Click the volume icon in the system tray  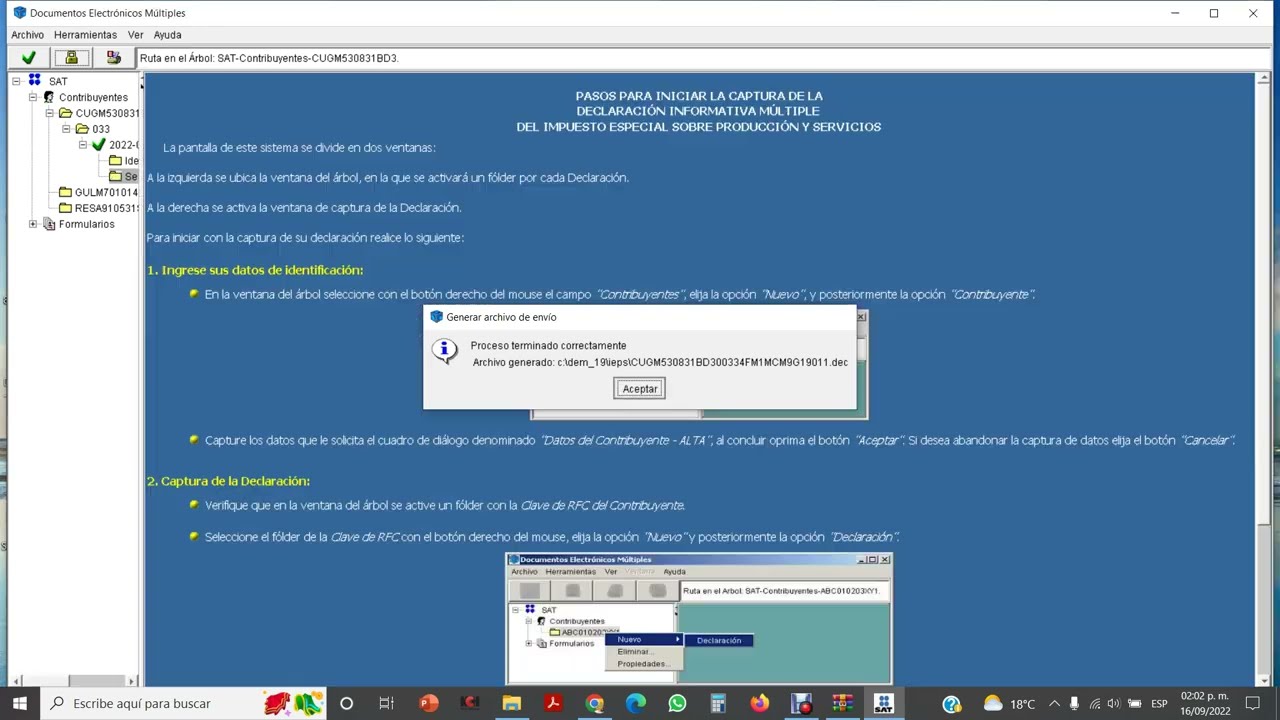pos(1113,704)
